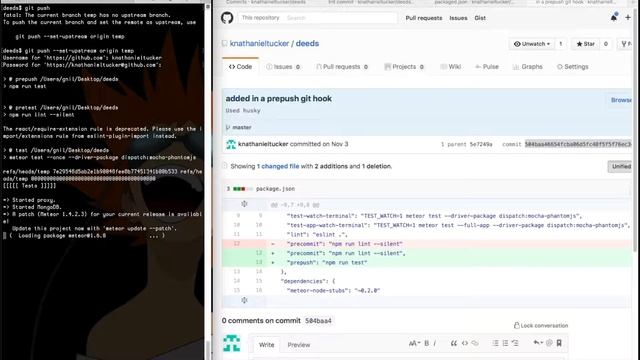Viewport: 640px width, 360px height.
Task: Open Pull requests in top navigation
Action: pos(424,18)
